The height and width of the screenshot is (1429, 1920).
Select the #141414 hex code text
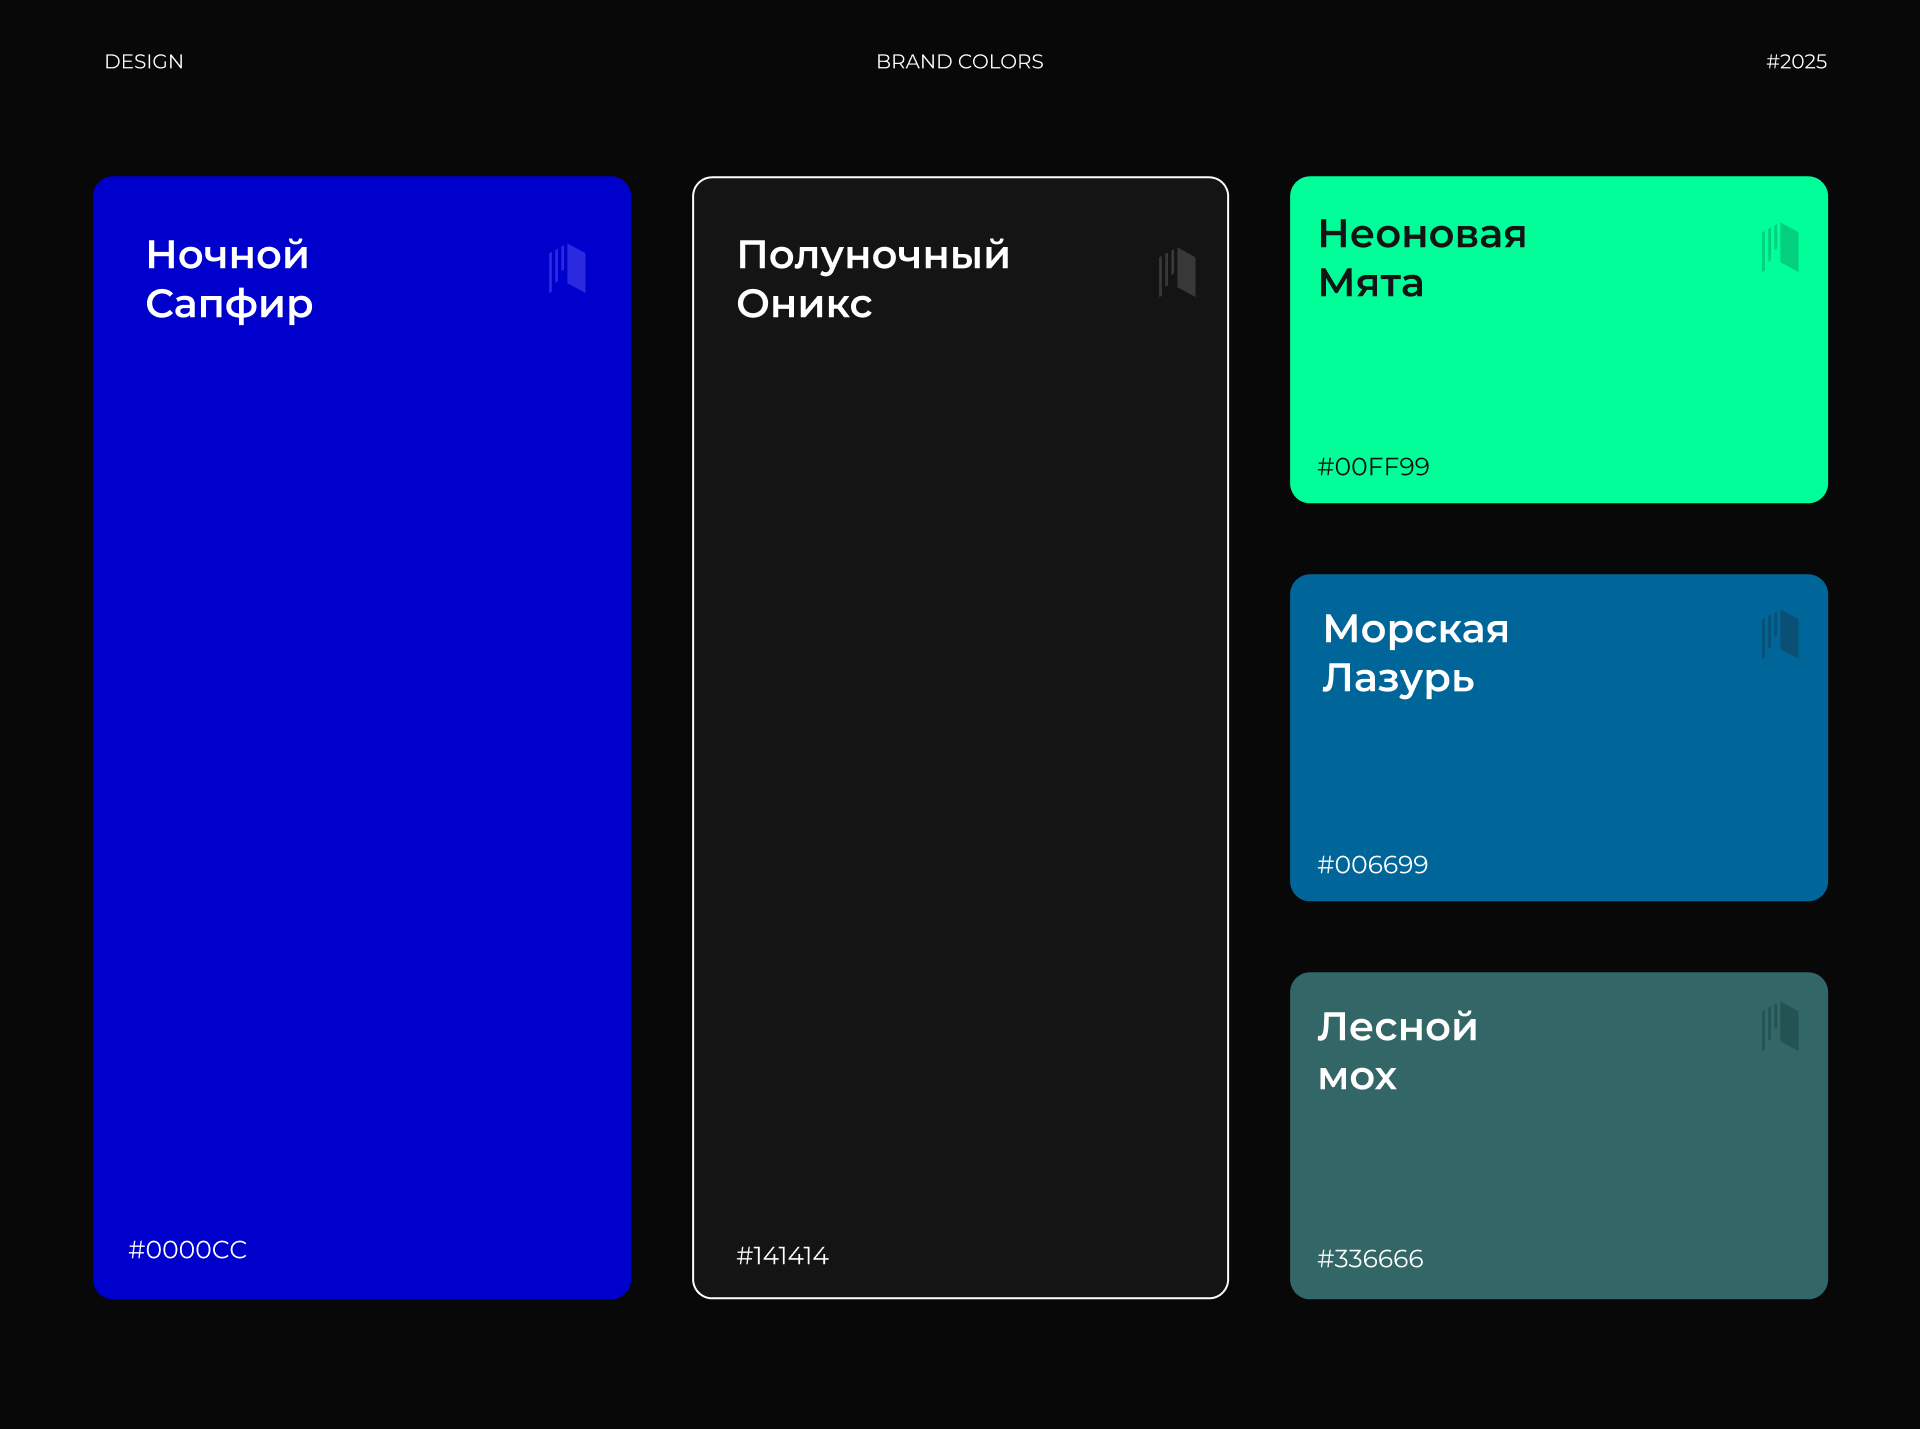(x=782, y=1256)
